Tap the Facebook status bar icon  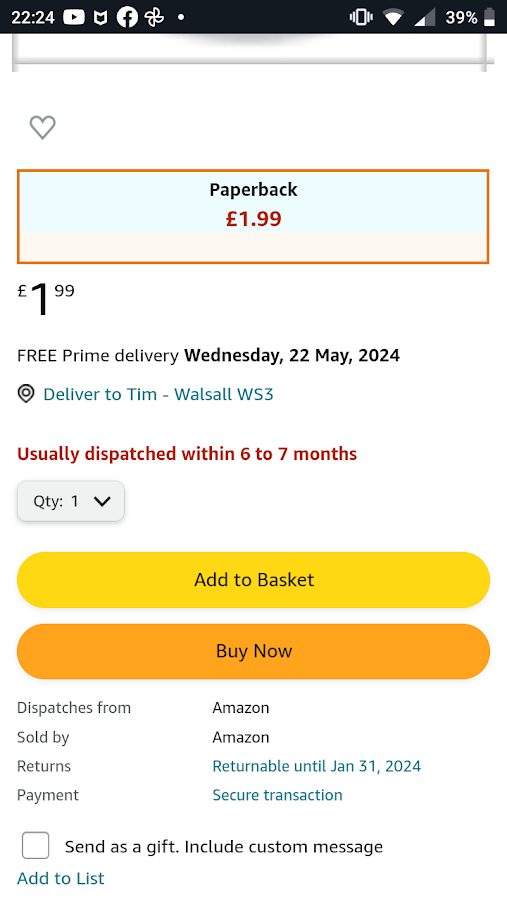coord(127,18)
